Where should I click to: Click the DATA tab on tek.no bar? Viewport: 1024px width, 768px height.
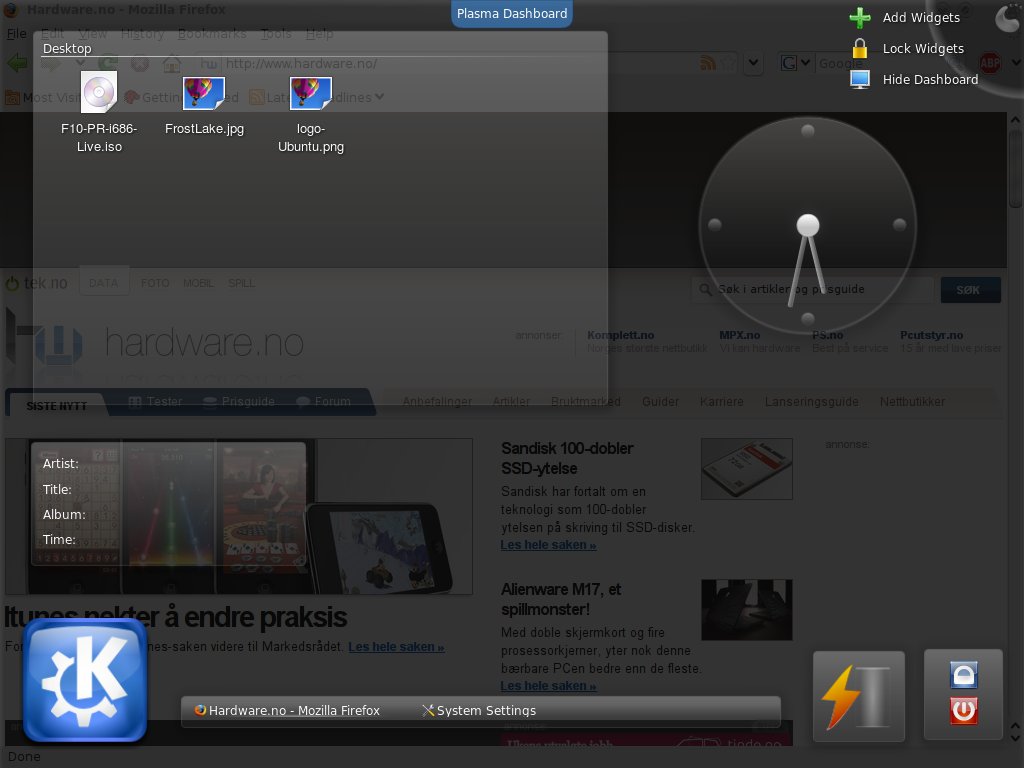click(104, 283)
